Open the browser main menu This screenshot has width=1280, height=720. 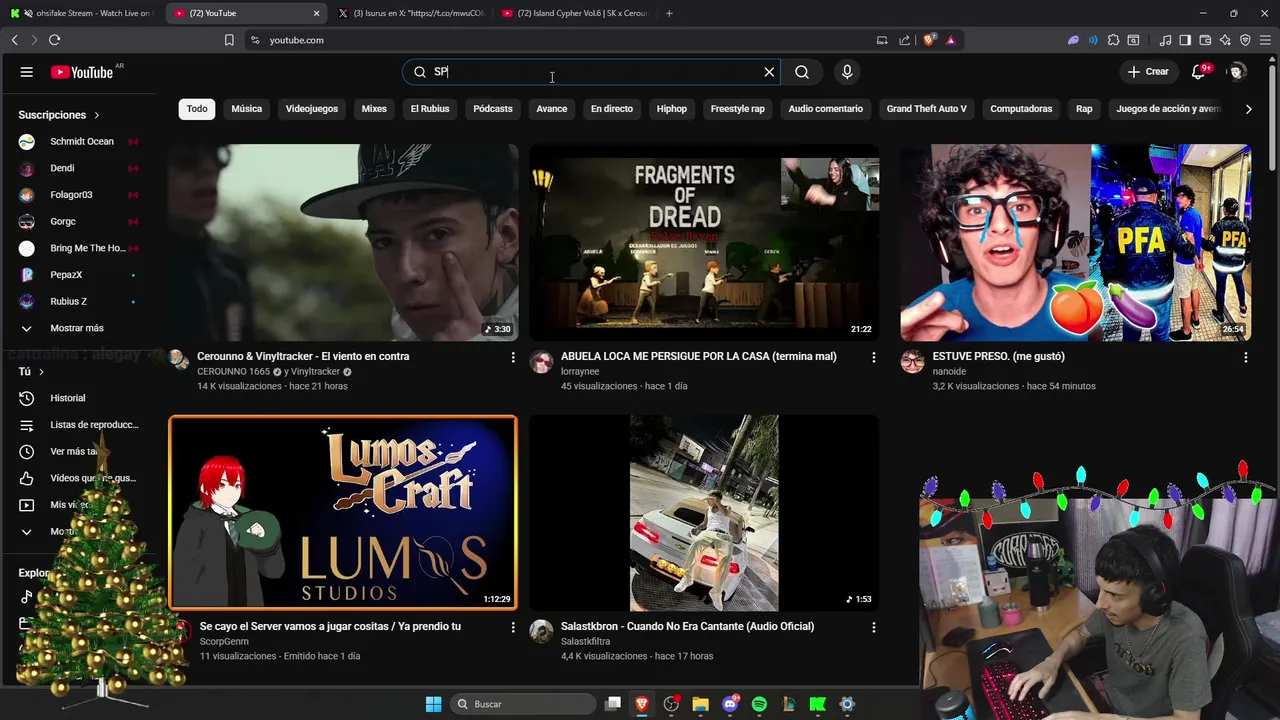(x=1265, y=40)
